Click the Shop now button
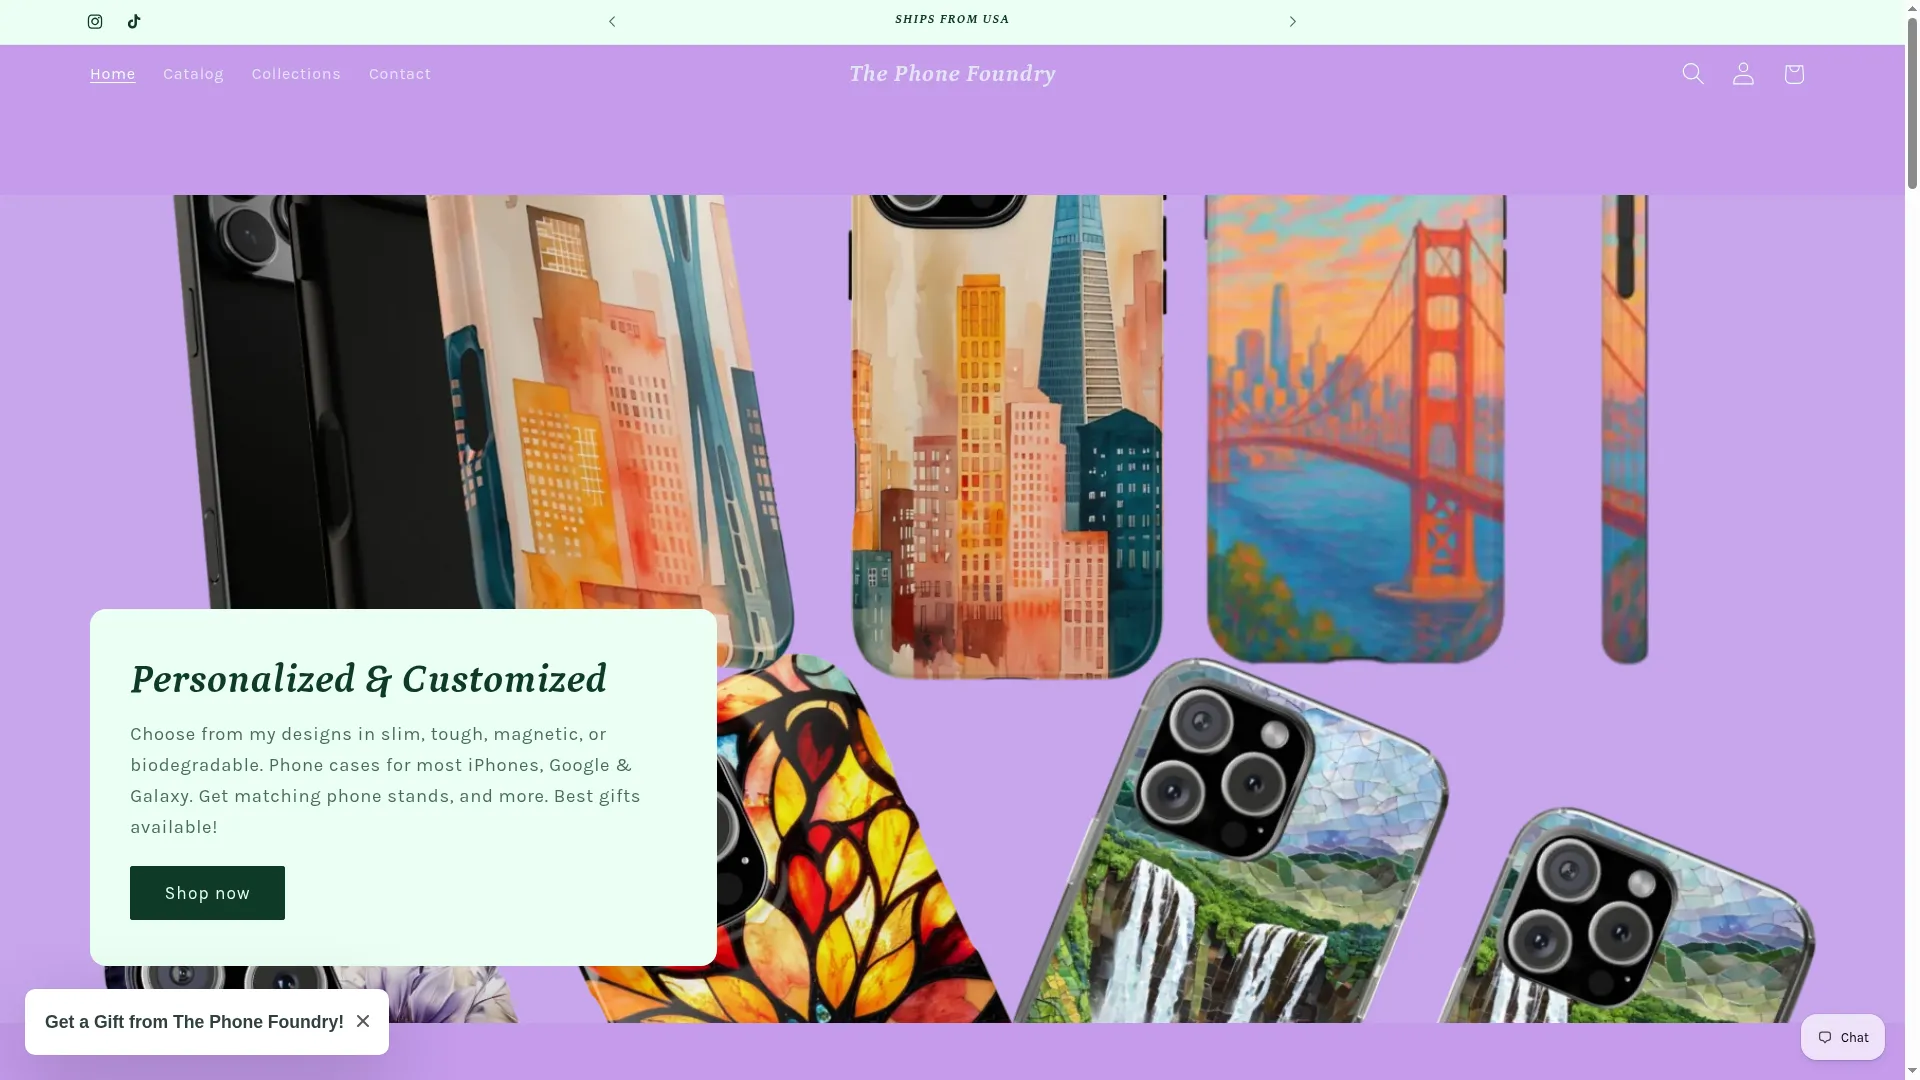The width and height of the screenshot is (1920, 1080). [207, 893]
